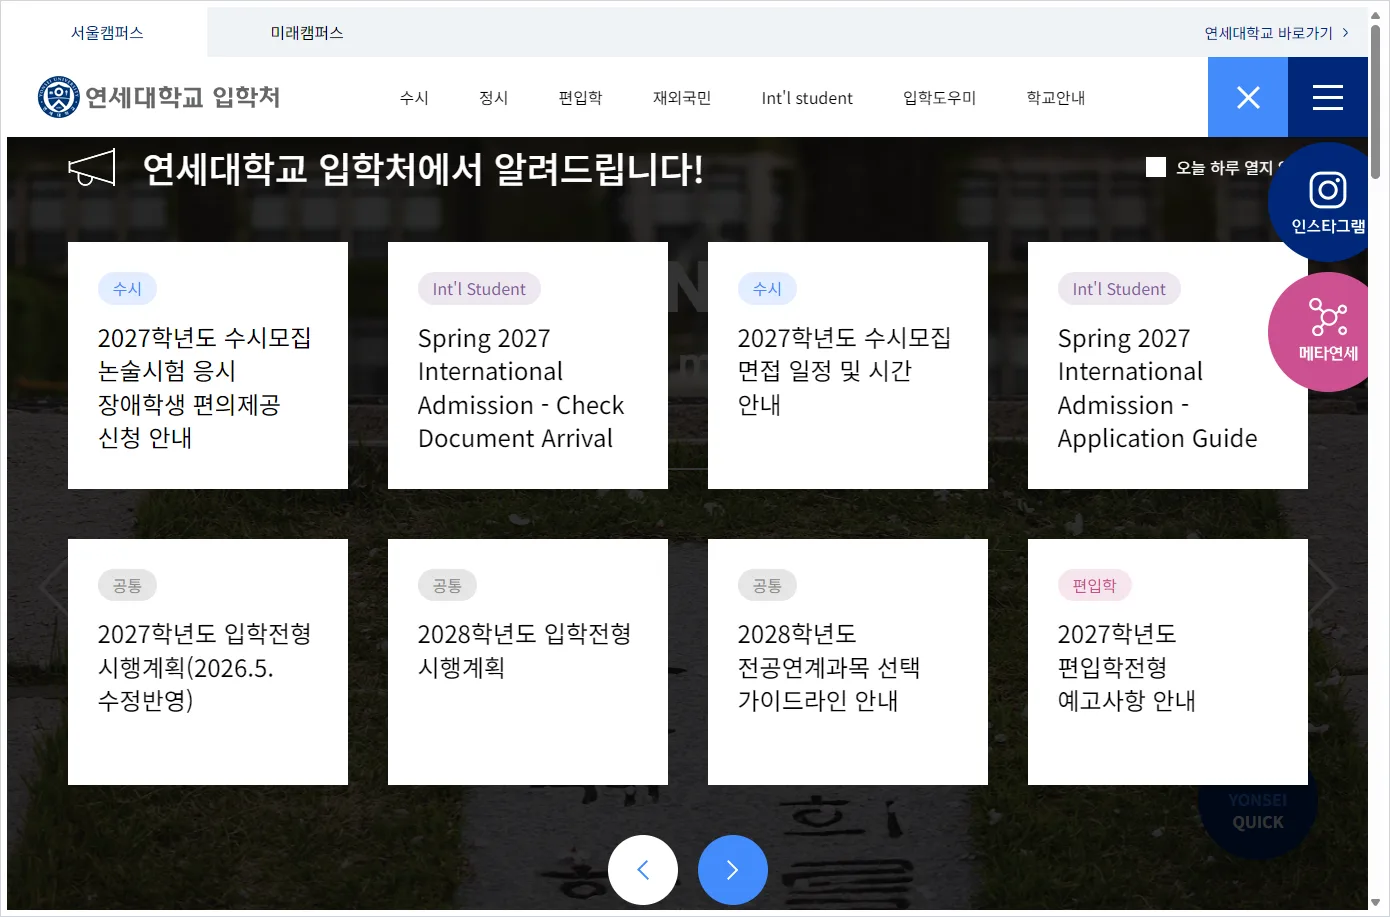This screenshot has height=917, width=1390.
Task: Follow the 연세대학교 바로가기 link
Action: coord(1276,33)
